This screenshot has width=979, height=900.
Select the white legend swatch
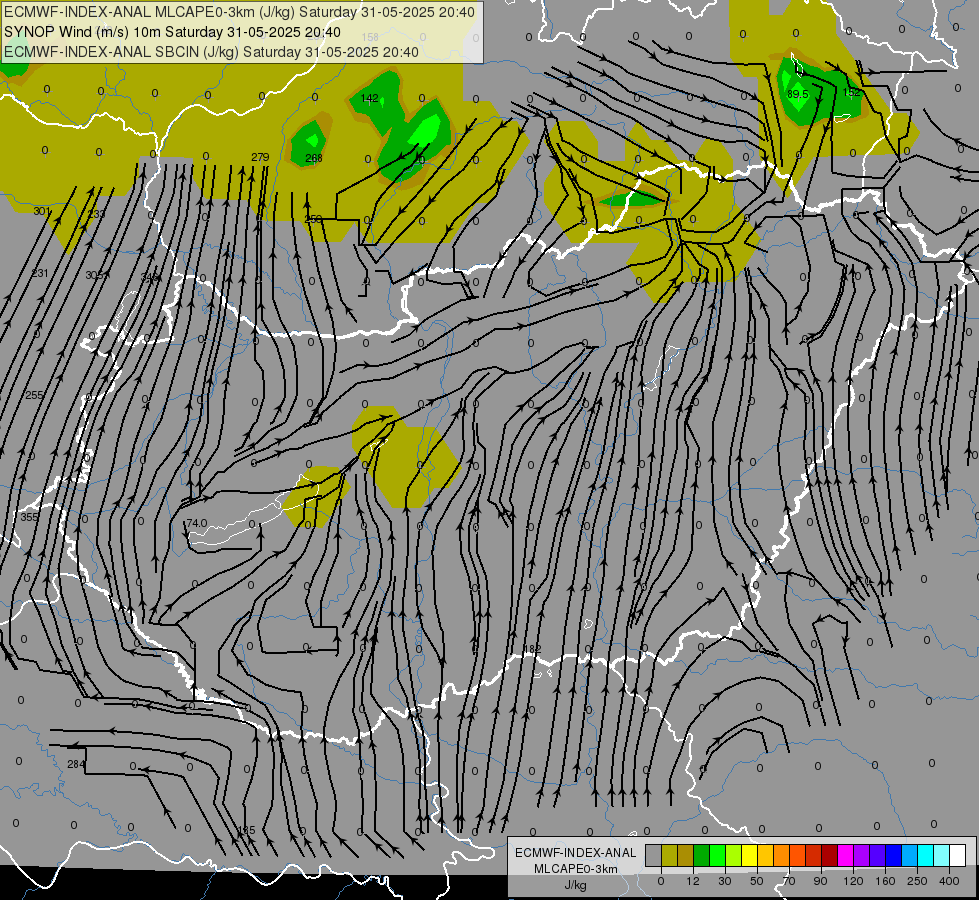958,856
